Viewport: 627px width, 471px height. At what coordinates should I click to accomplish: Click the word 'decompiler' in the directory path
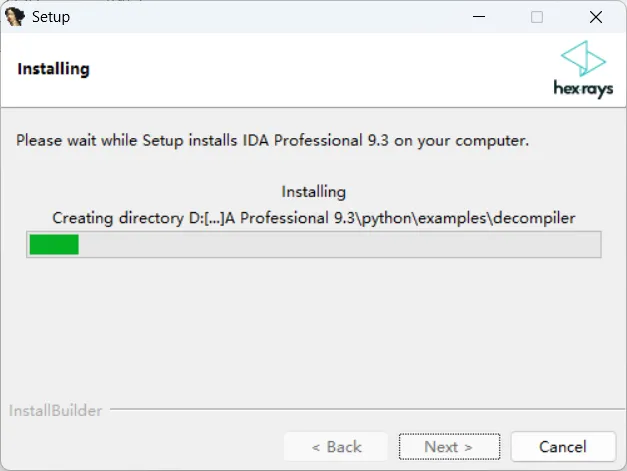[534, 218]
